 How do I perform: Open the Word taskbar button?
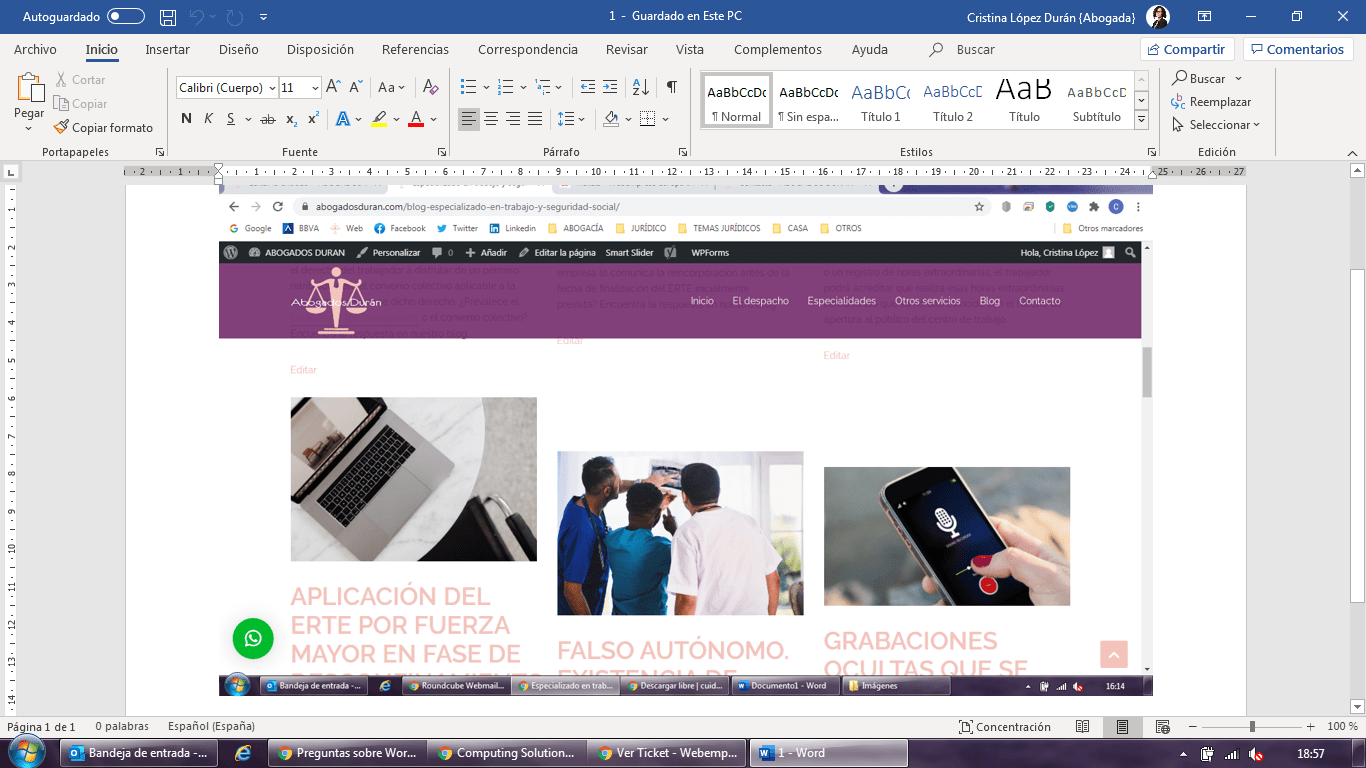829,753
